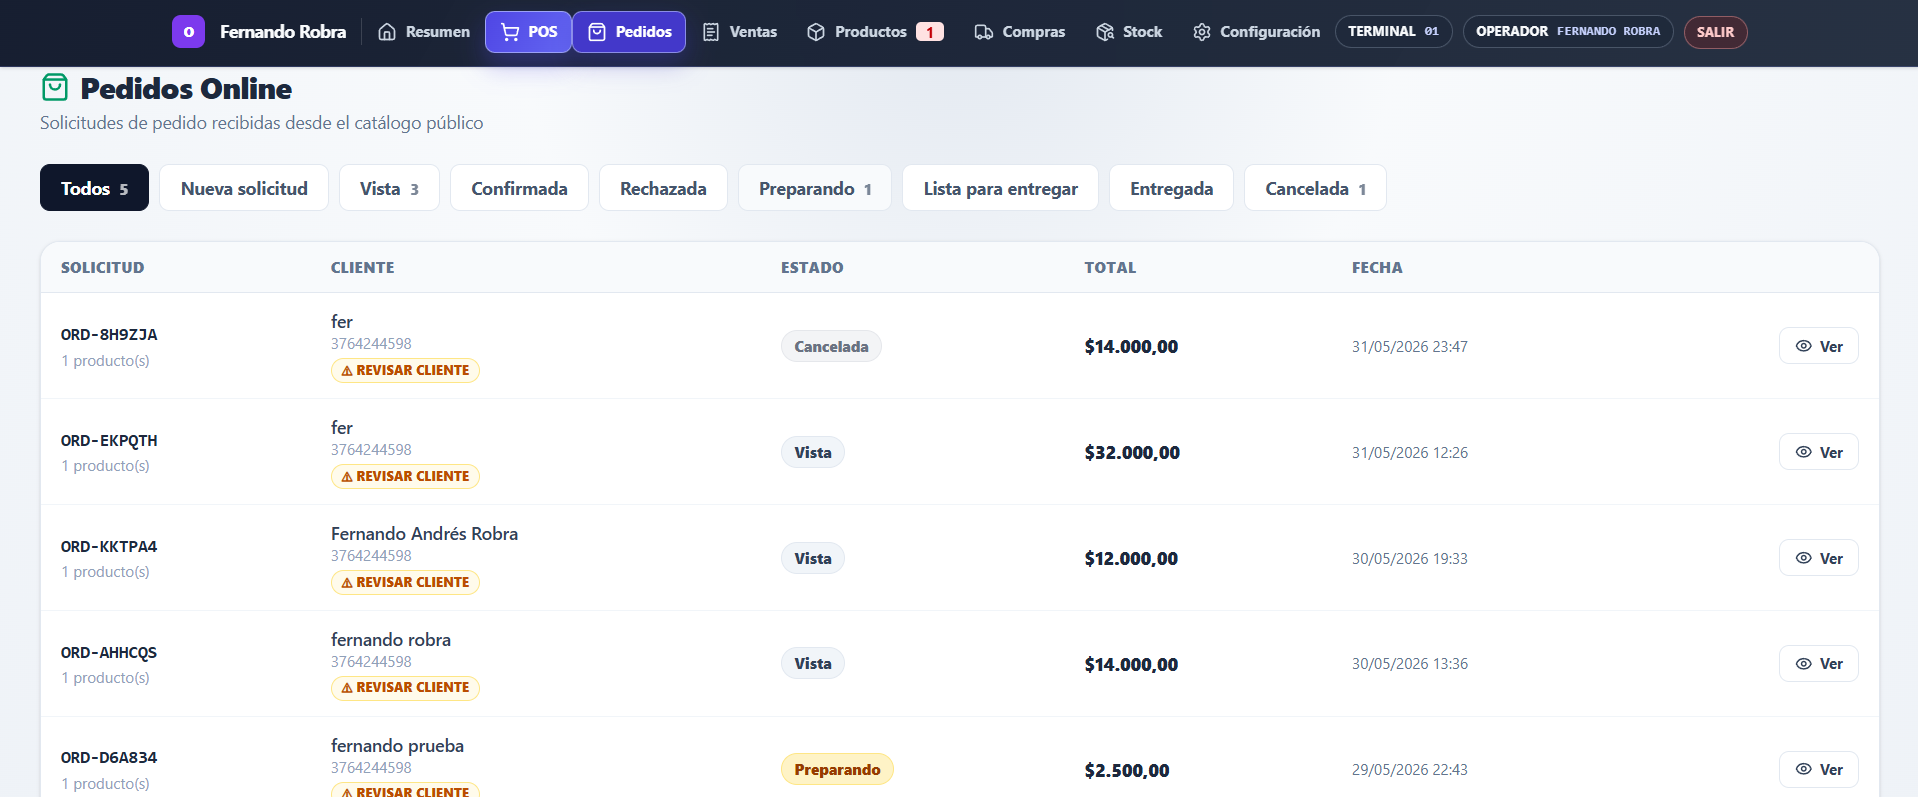Image resolution: width=1918 pixels, height=797 pixels.
Task: Click the Pedidos Online page heading
Action: [x=186, y=89]
